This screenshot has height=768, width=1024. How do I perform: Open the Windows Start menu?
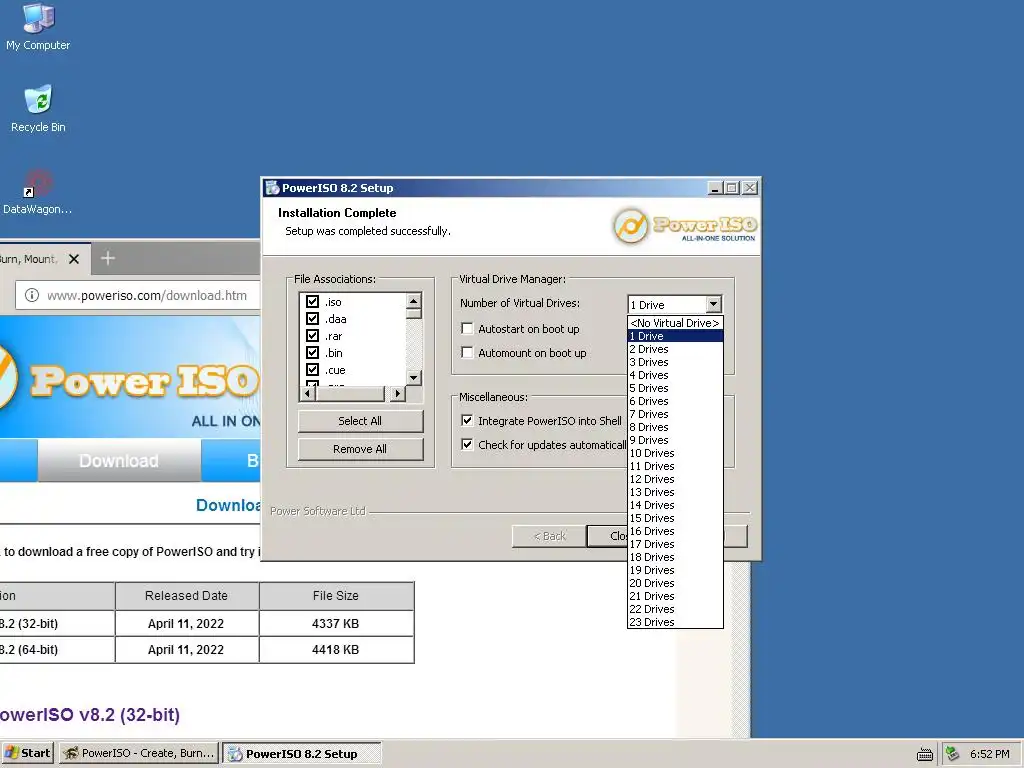(28, 753)
